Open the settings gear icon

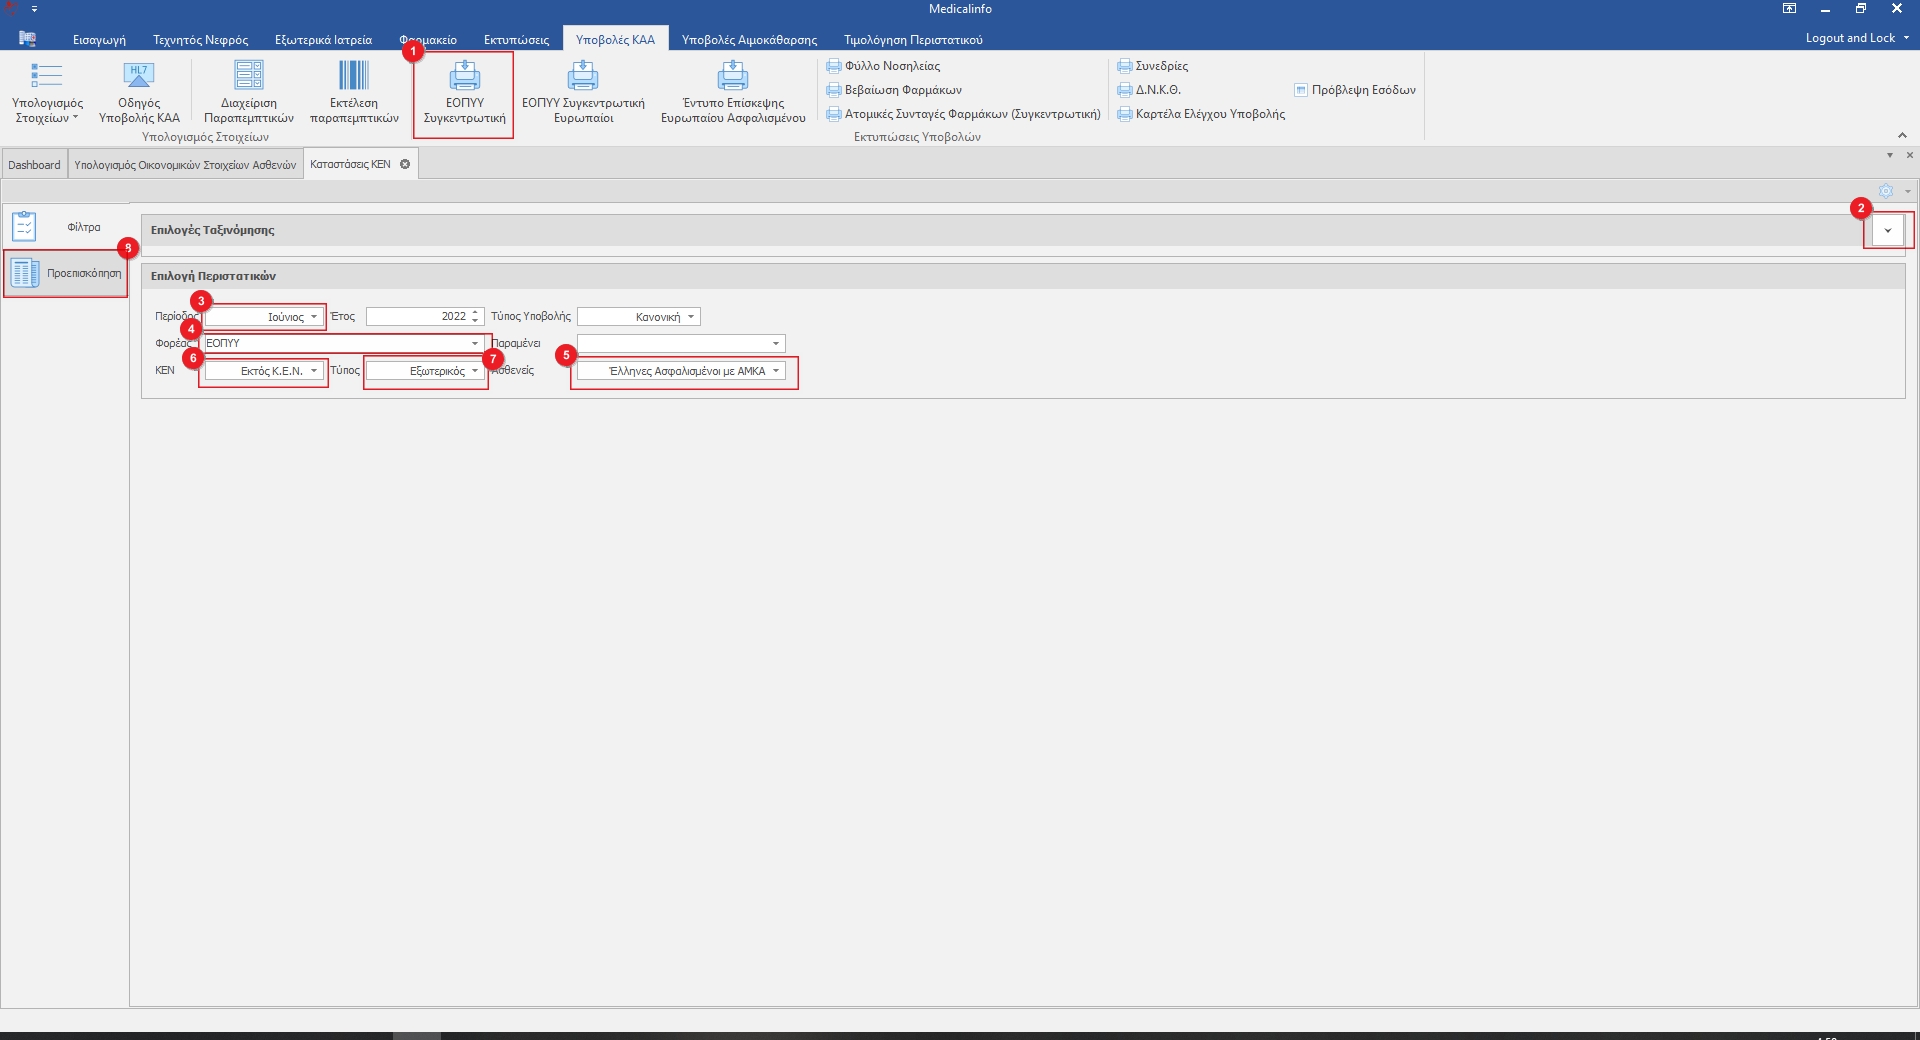pos(1885,191)
